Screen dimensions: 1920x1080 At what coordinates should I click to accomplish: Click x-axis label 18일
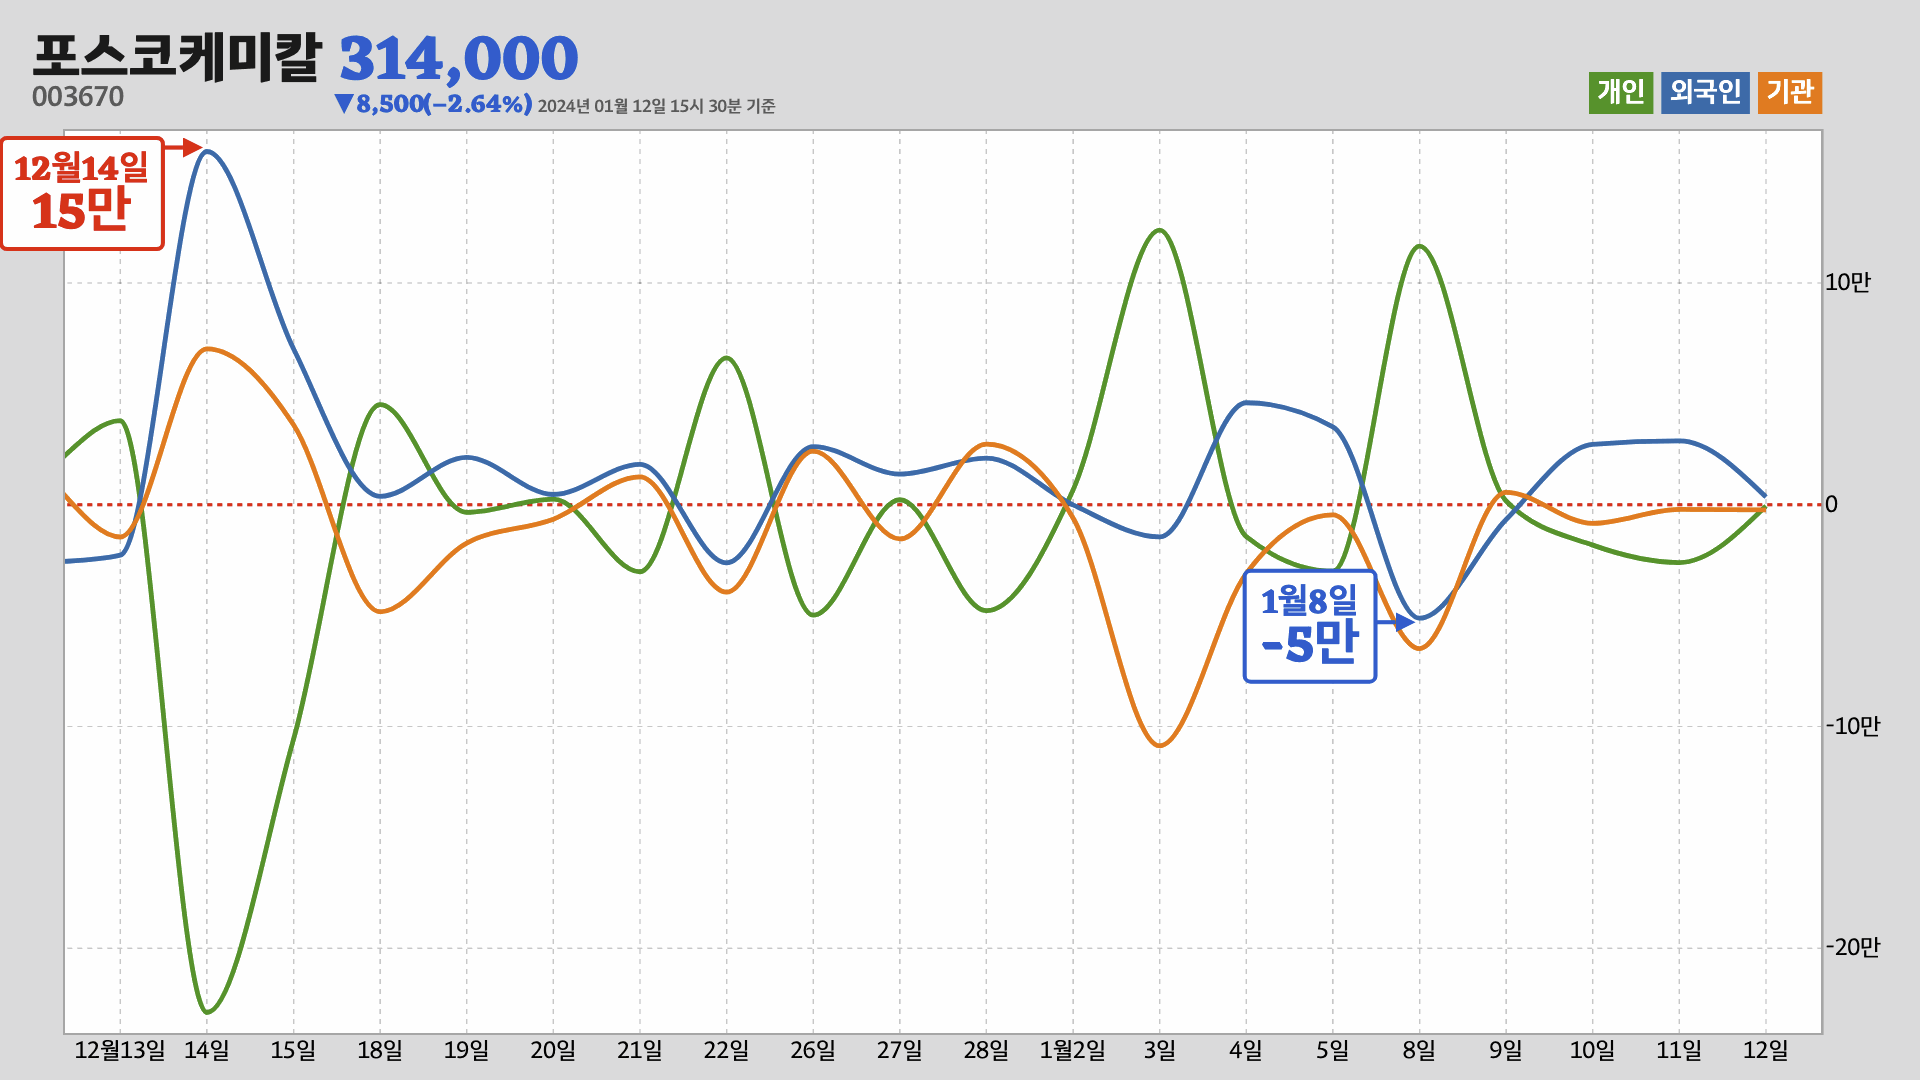380,1050
